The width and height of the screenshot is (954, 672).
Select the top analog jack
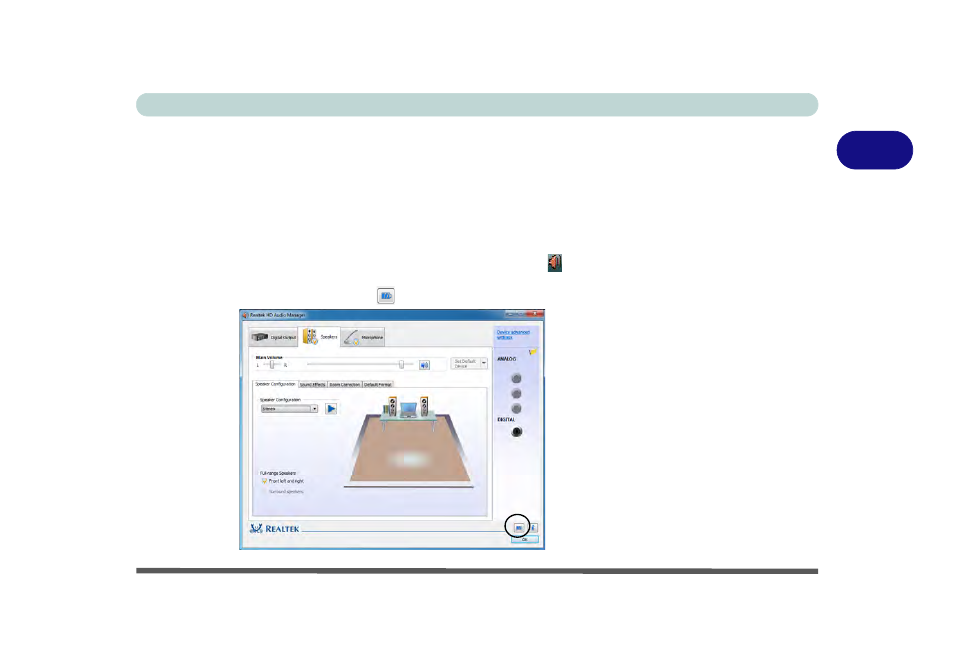point(517,378)
